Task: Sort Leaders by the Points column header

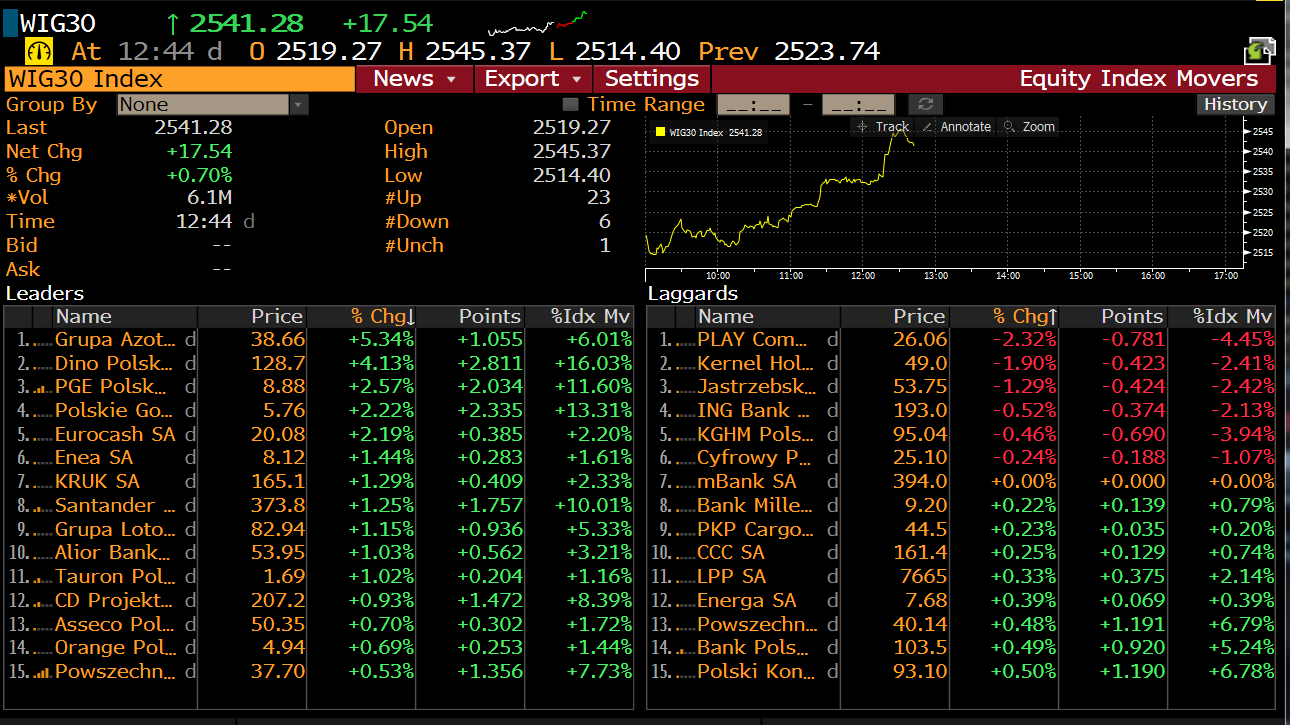Action: 471,317
